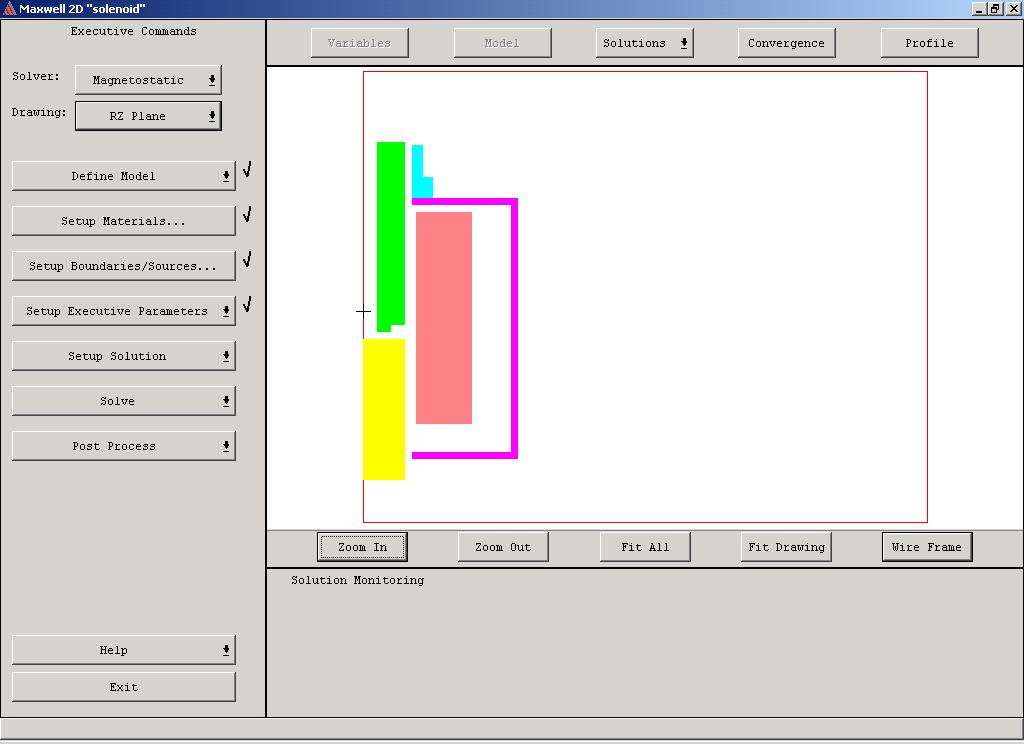Toggle Wire Frame display
The width and height of the screenshot is (1024, 744).
pos(927,547)
